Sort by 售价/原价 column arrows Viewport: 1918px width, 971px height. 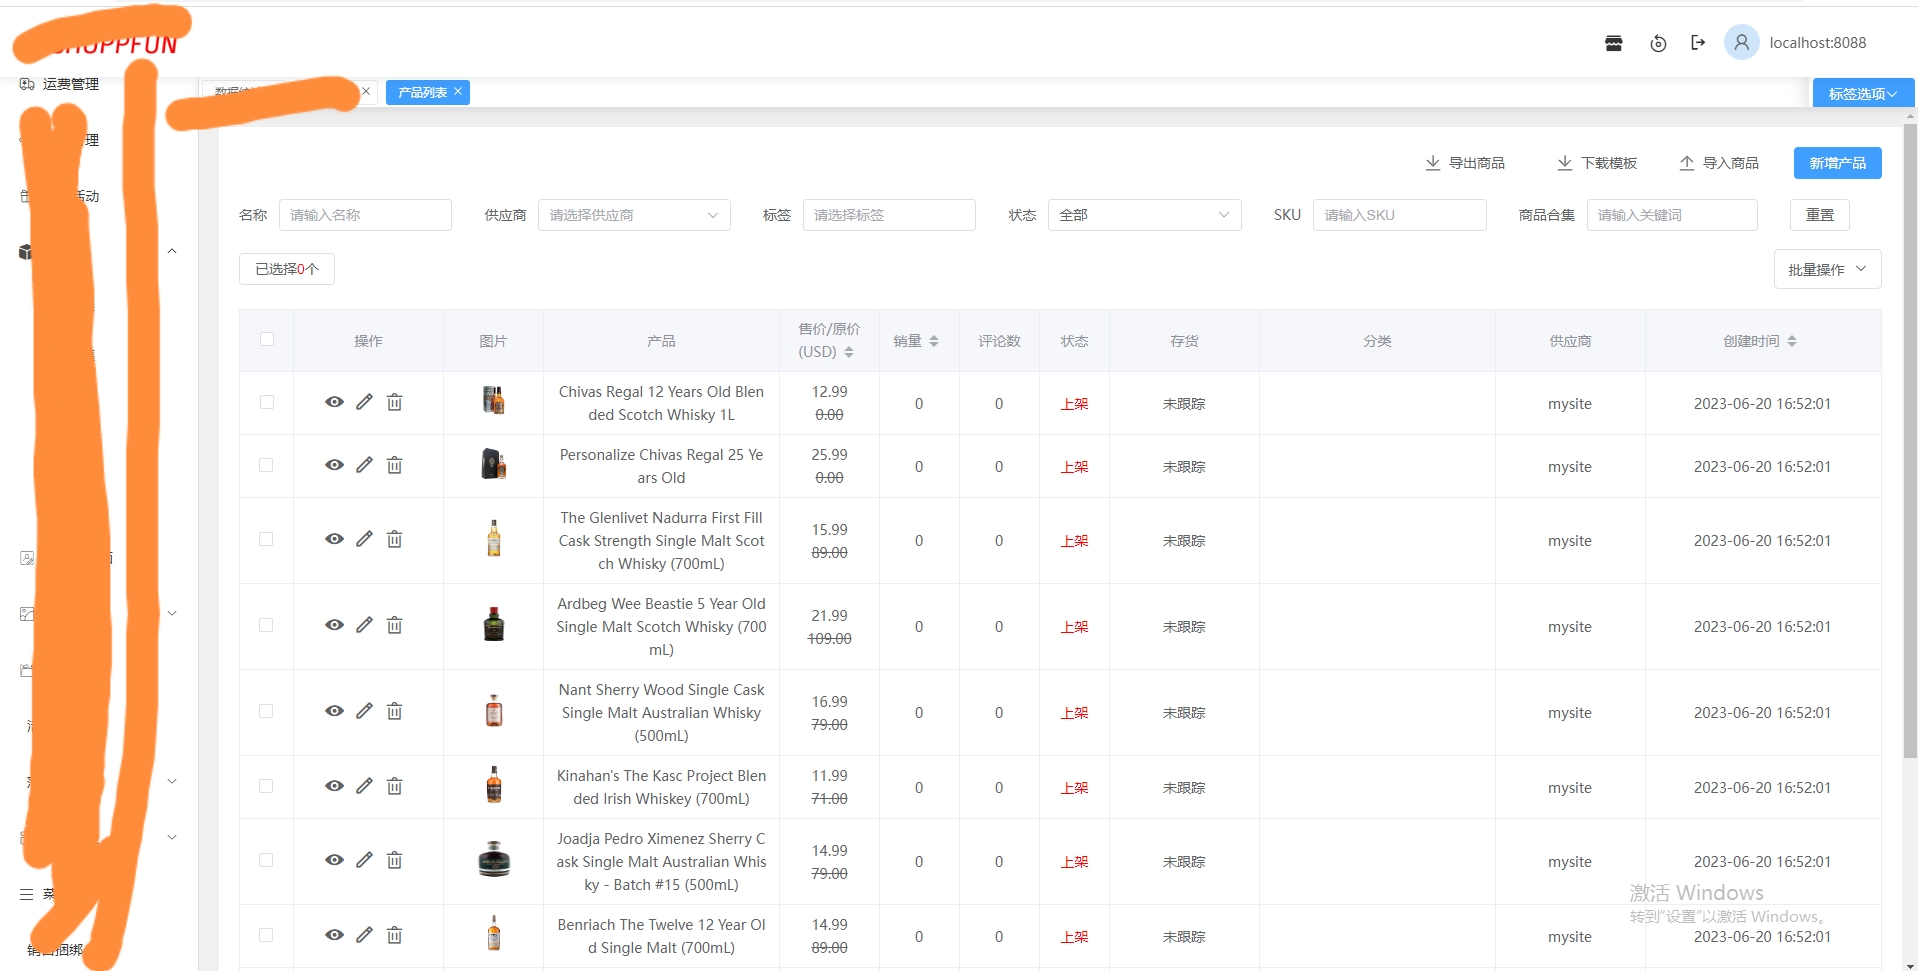(849, 352)
